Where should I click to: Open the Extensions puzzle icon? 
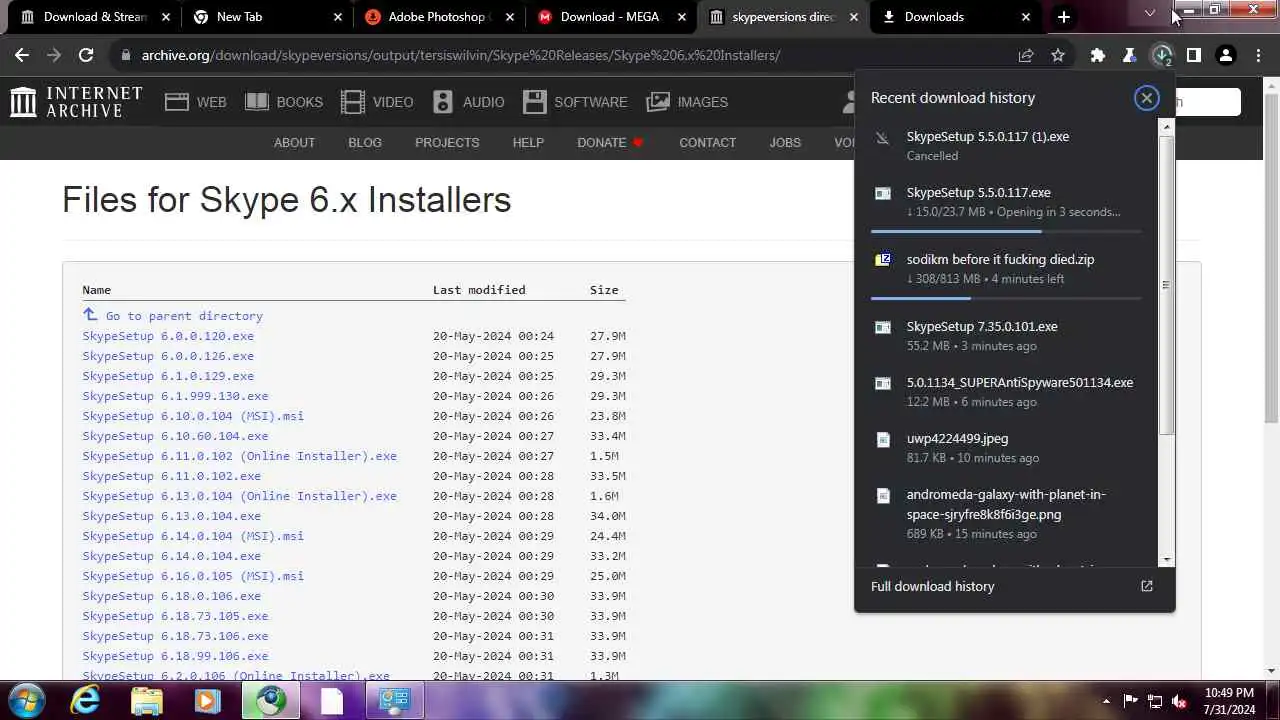click(x=1098, y=56)
